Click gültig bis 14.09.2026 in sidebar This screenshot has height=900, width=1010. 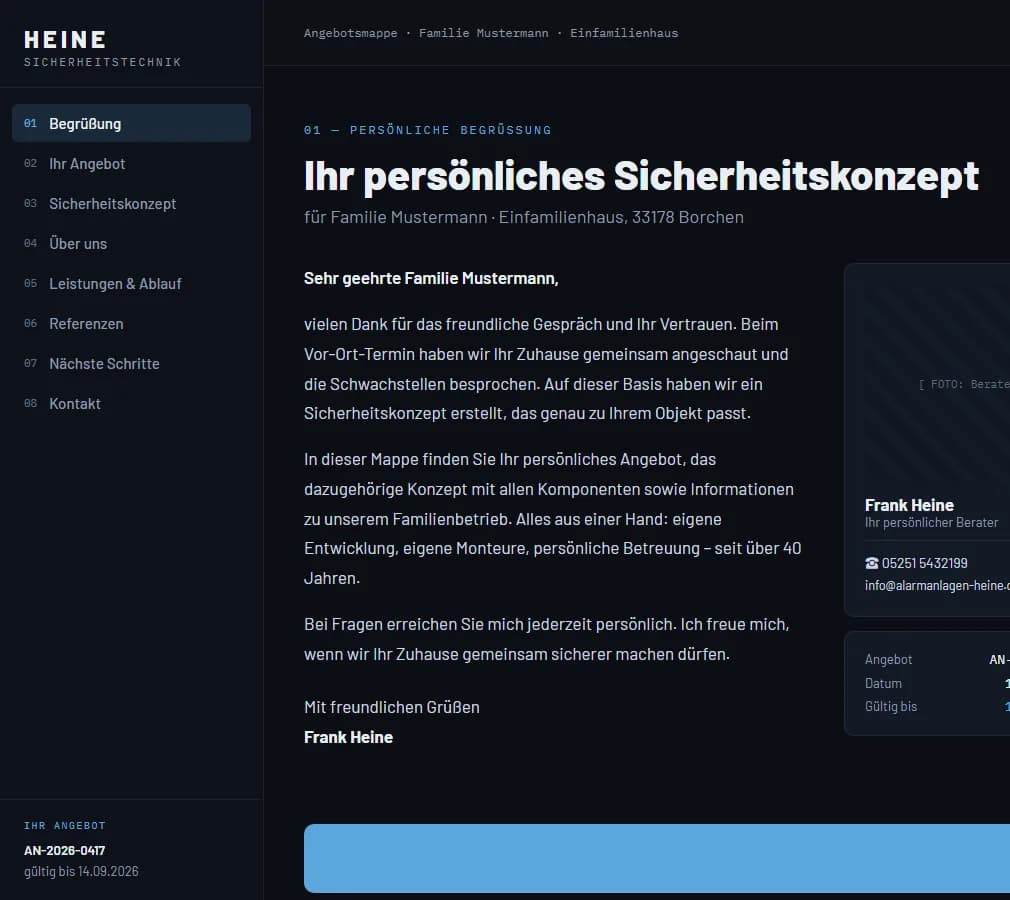click(x=81, y=871)
